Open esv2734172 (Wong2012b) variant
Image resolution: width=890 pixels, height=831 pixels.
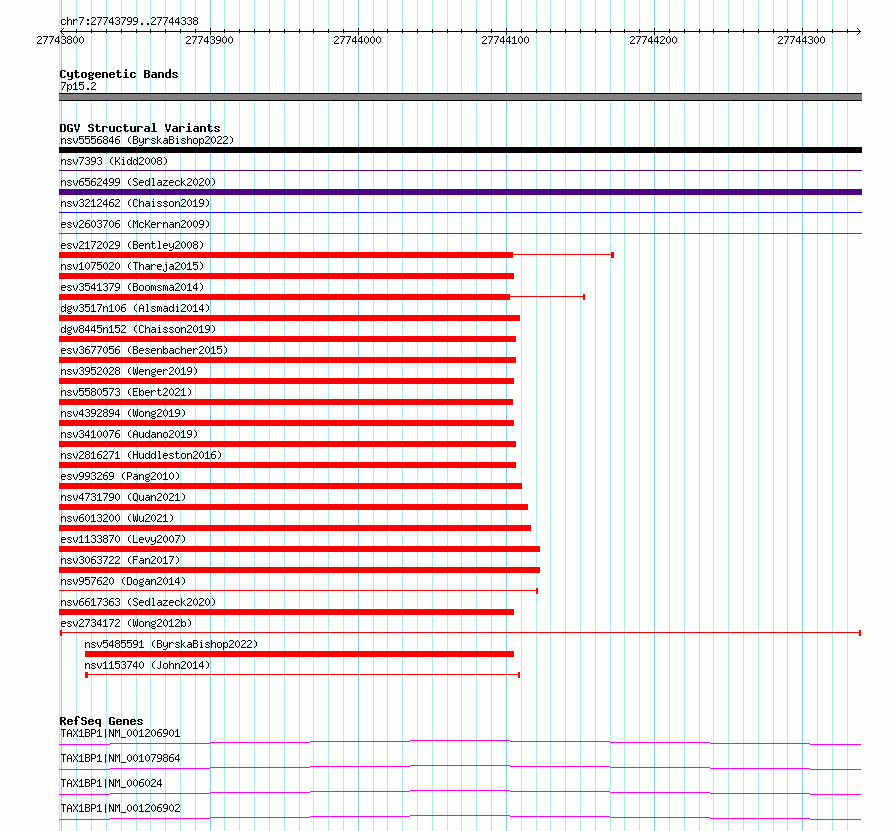pos(126,623)
